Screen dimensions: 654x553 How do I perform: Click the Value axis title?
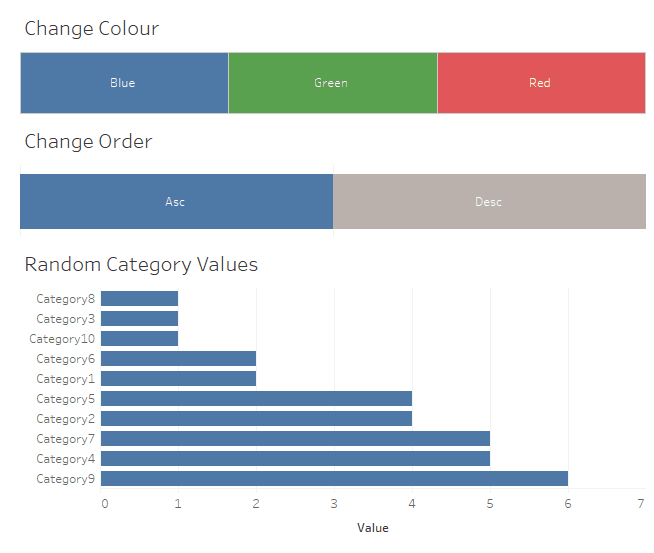[x=373, y=528]
